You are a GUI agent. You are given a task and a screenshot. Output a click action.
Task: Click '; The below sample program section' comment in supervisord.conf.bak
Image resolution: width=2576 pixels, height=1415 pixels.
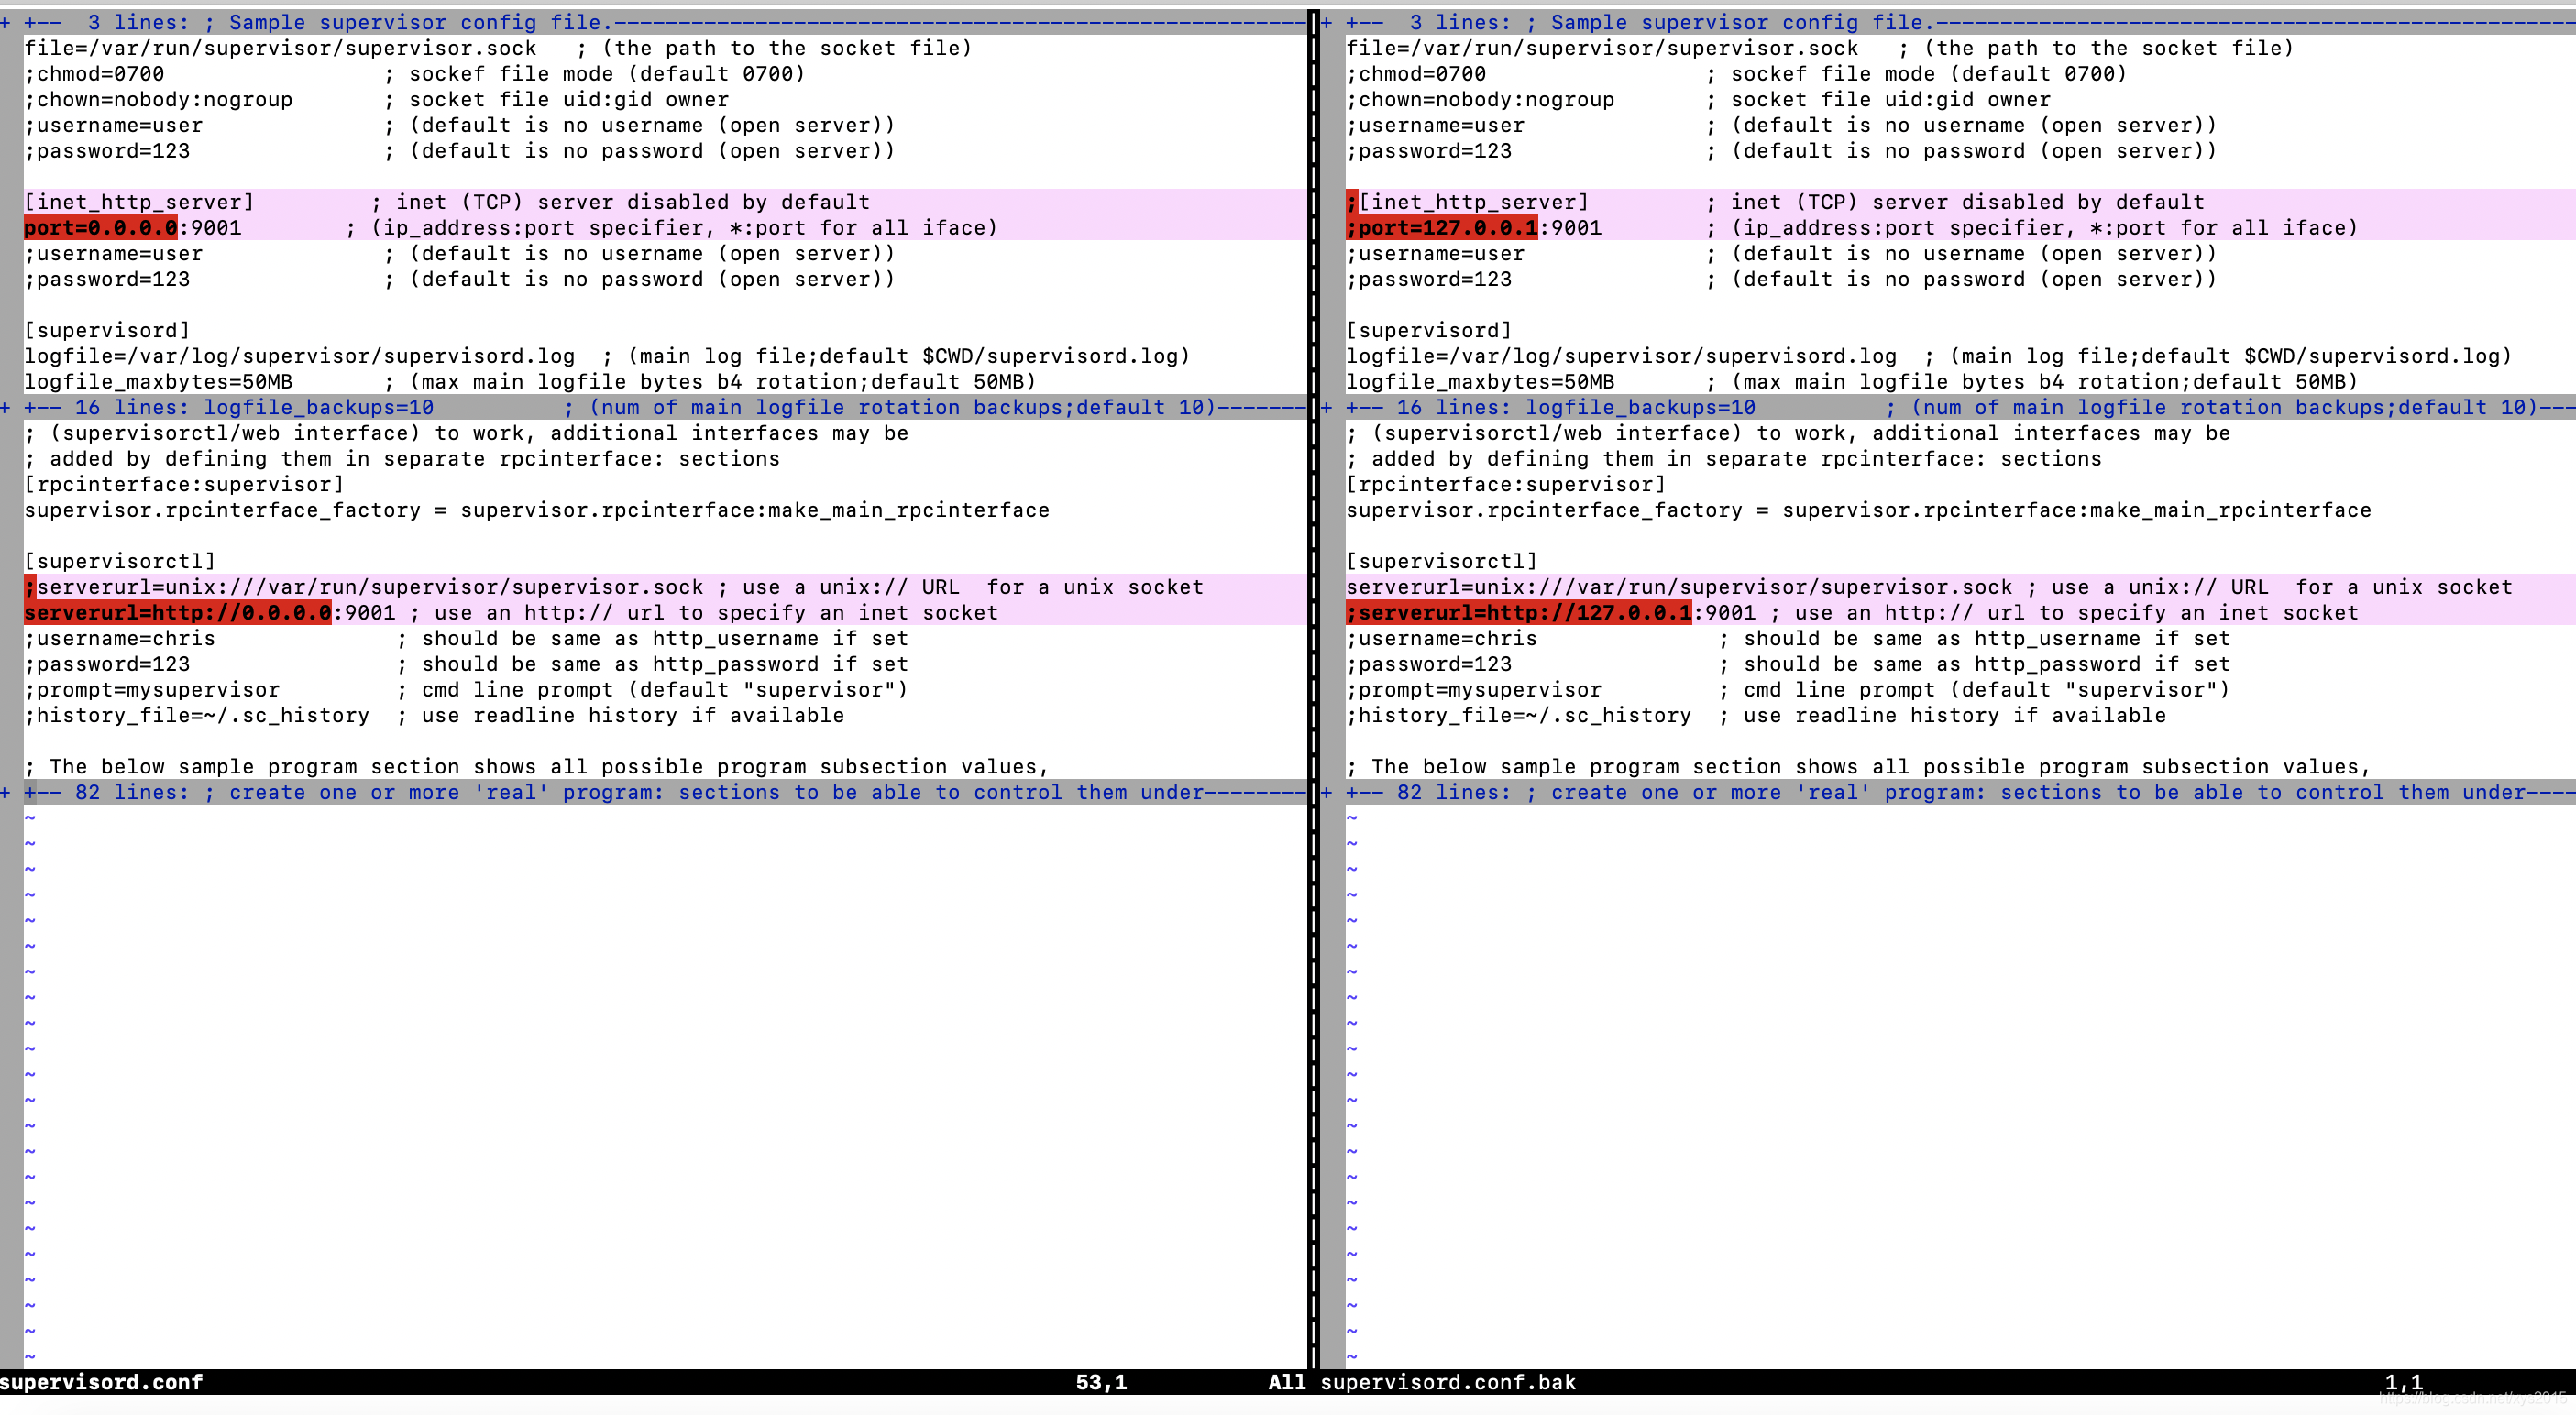[x=1859, y=767]
